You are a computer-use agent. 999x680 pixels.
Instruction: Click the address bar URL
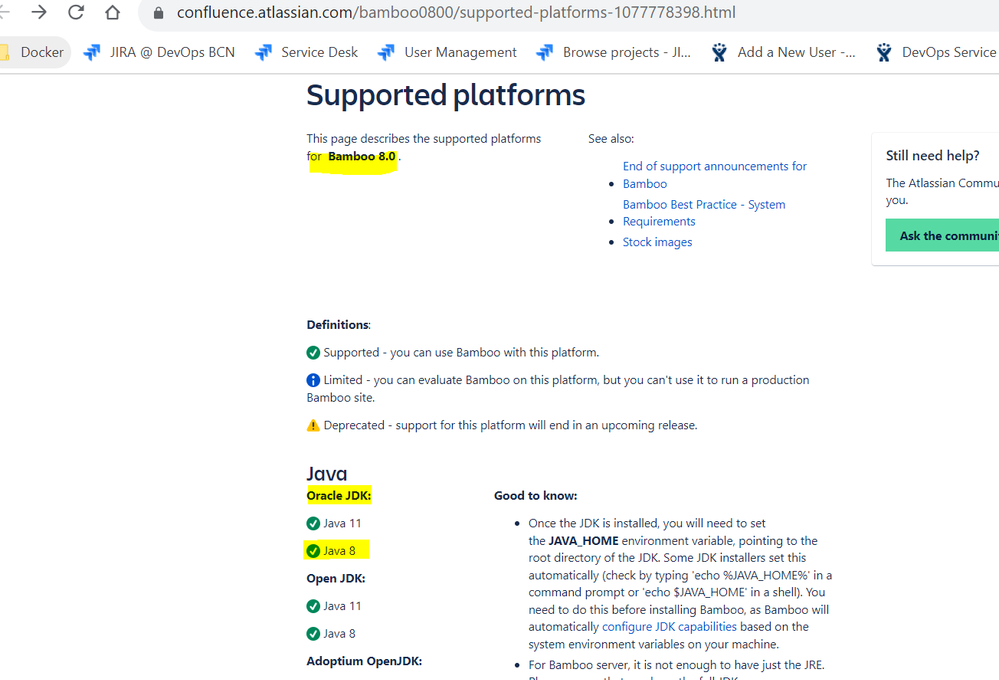click(x=456, y=12)
